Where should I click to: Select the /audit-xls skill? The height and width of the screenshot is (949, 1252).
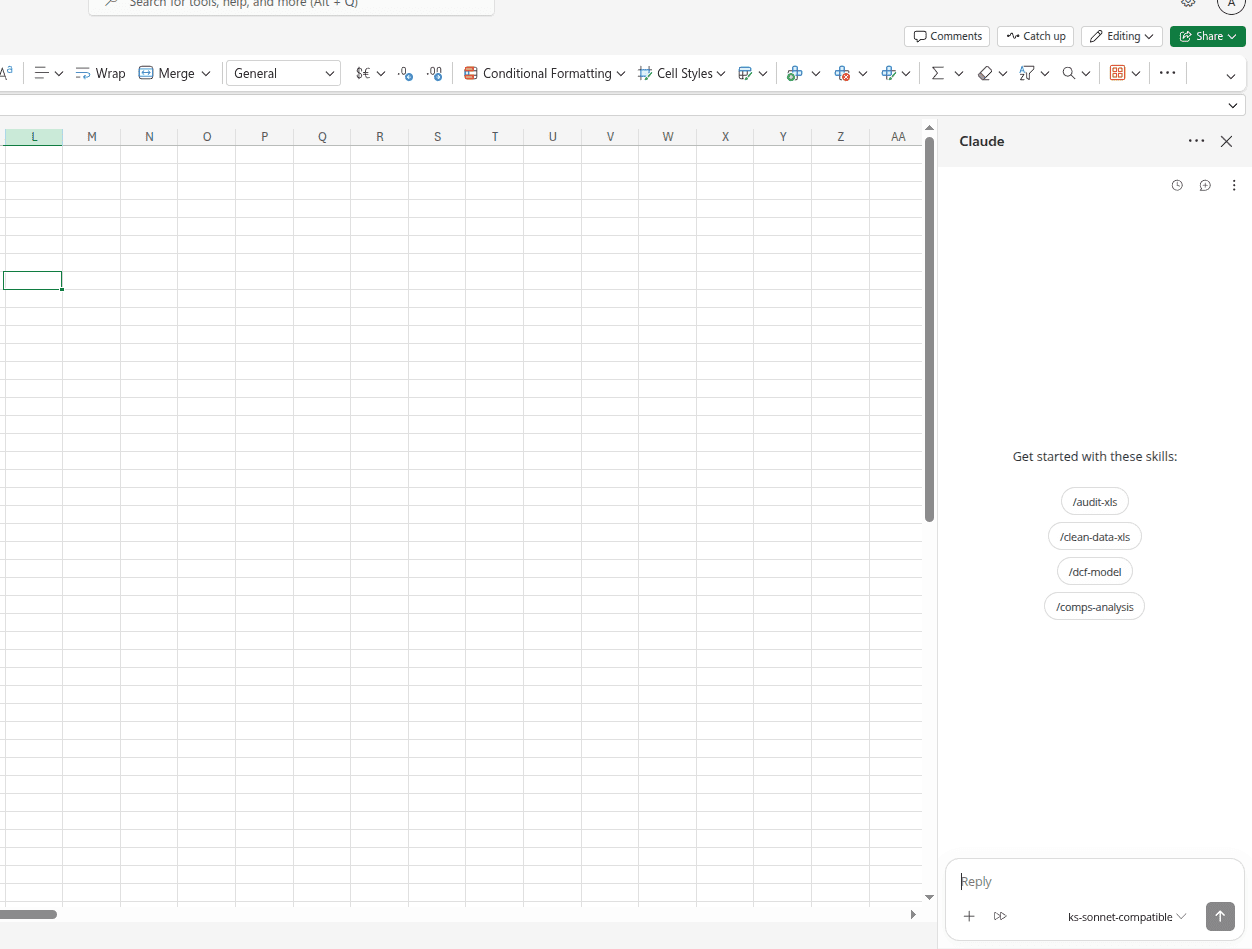[x=1095, y=502]
